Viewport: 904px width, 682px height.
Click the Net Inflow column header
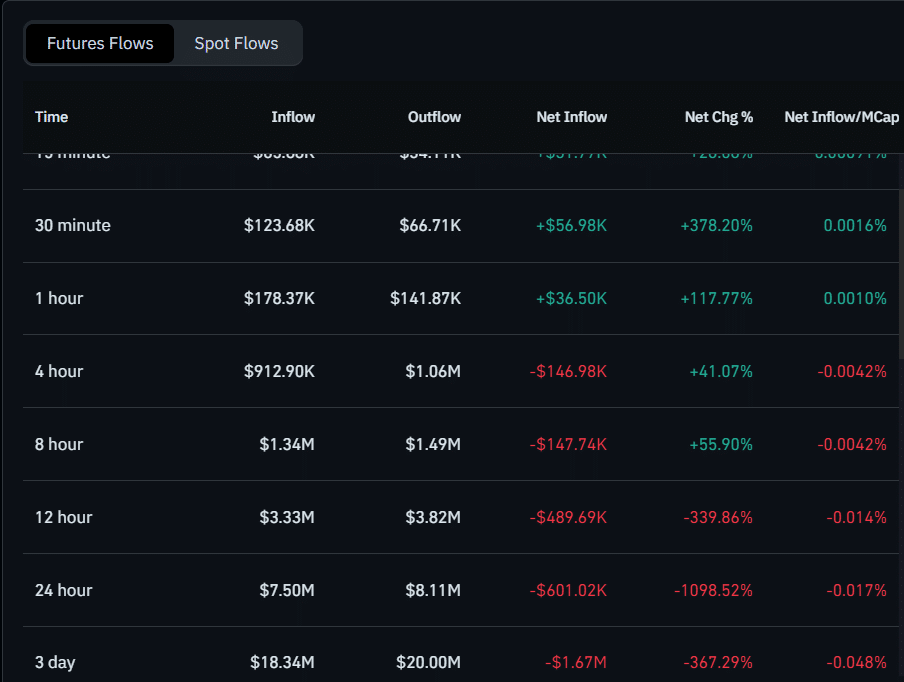(572, 116)
